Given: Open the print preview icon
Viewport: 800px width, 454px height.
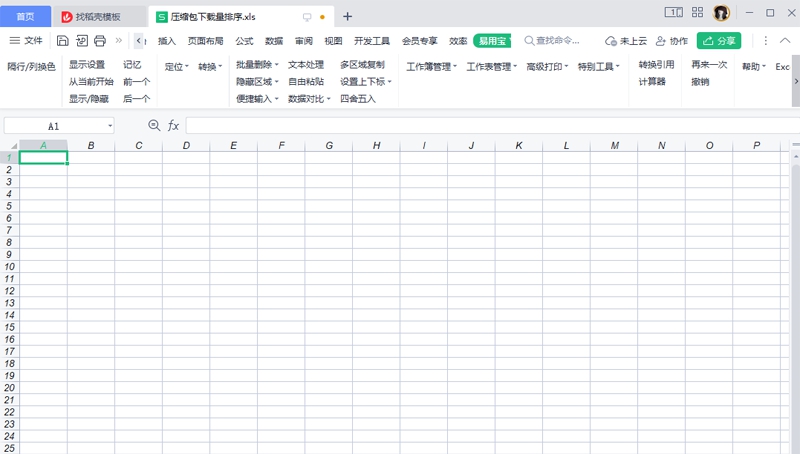Looking at the screenshot, I should click(82, 41).
